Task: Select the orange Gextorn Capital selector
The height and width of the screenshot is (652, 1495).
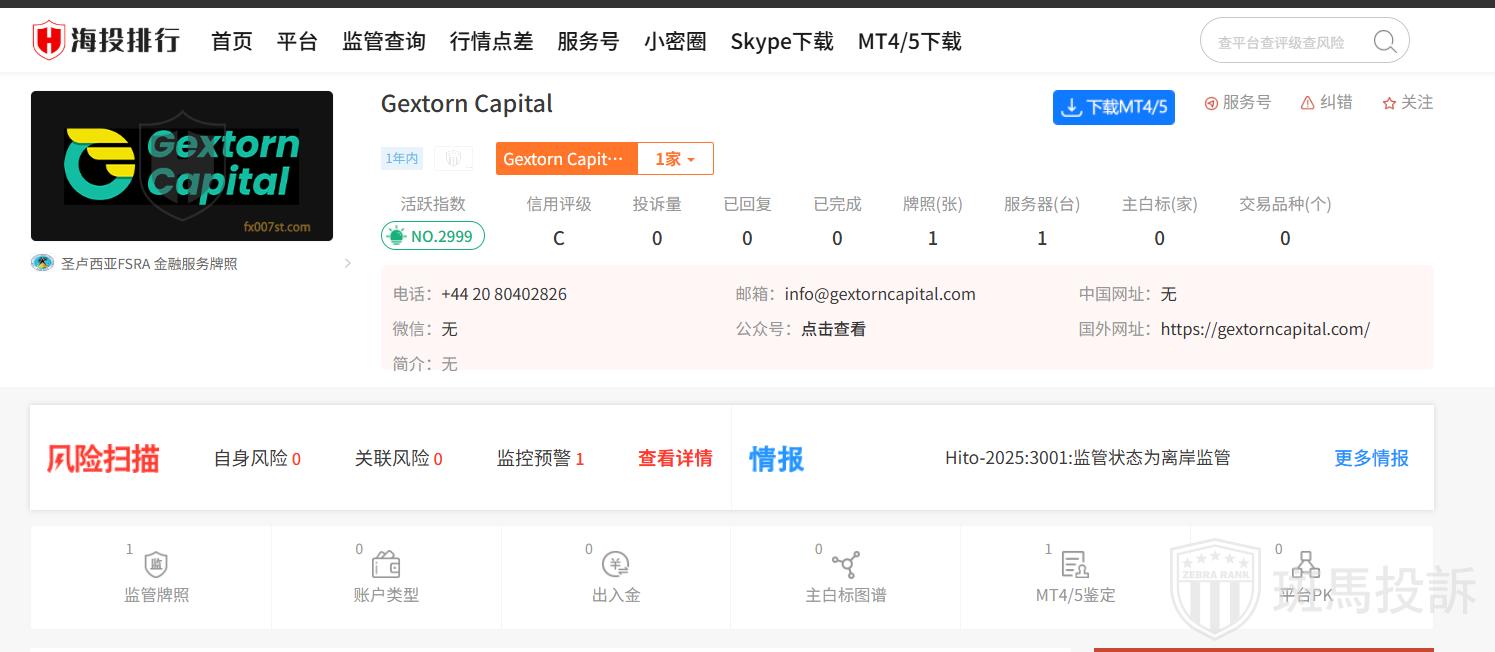Action: pos(567,159)
